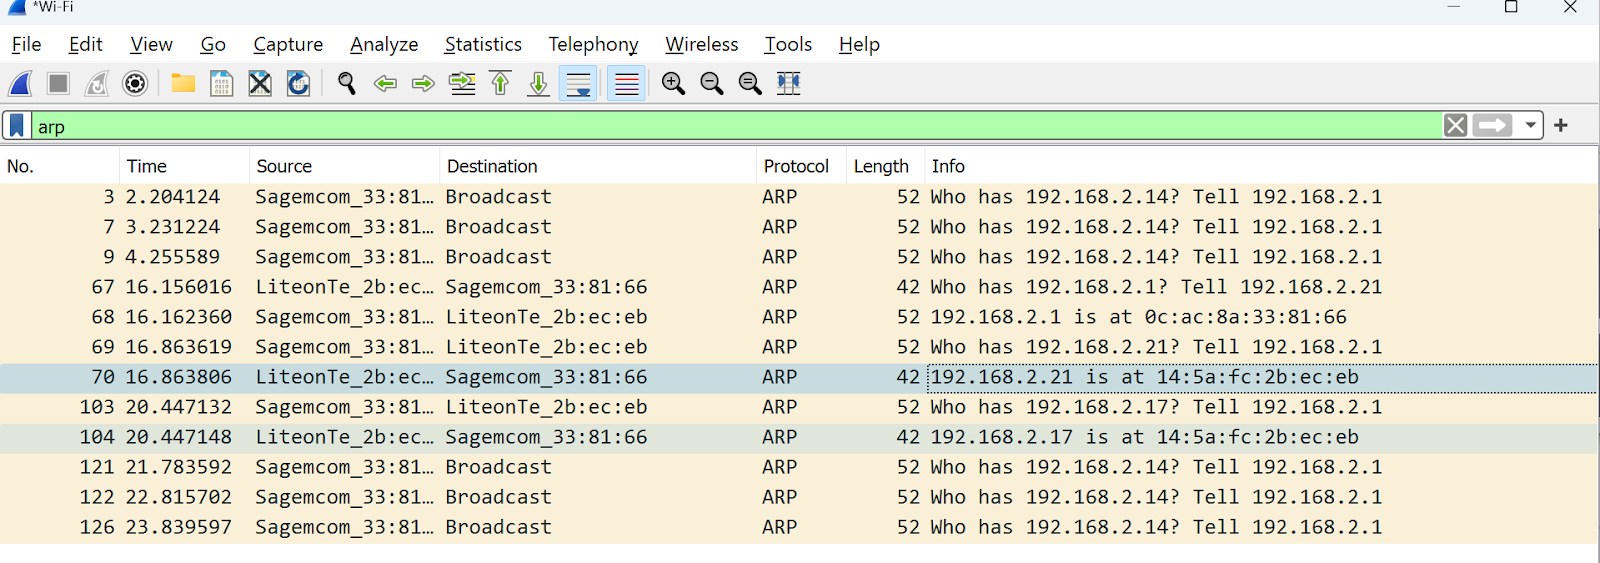Select packet 103 asking for 192.168.2.17
Viewport: 1600px width, 563px height.
(799, 407)
